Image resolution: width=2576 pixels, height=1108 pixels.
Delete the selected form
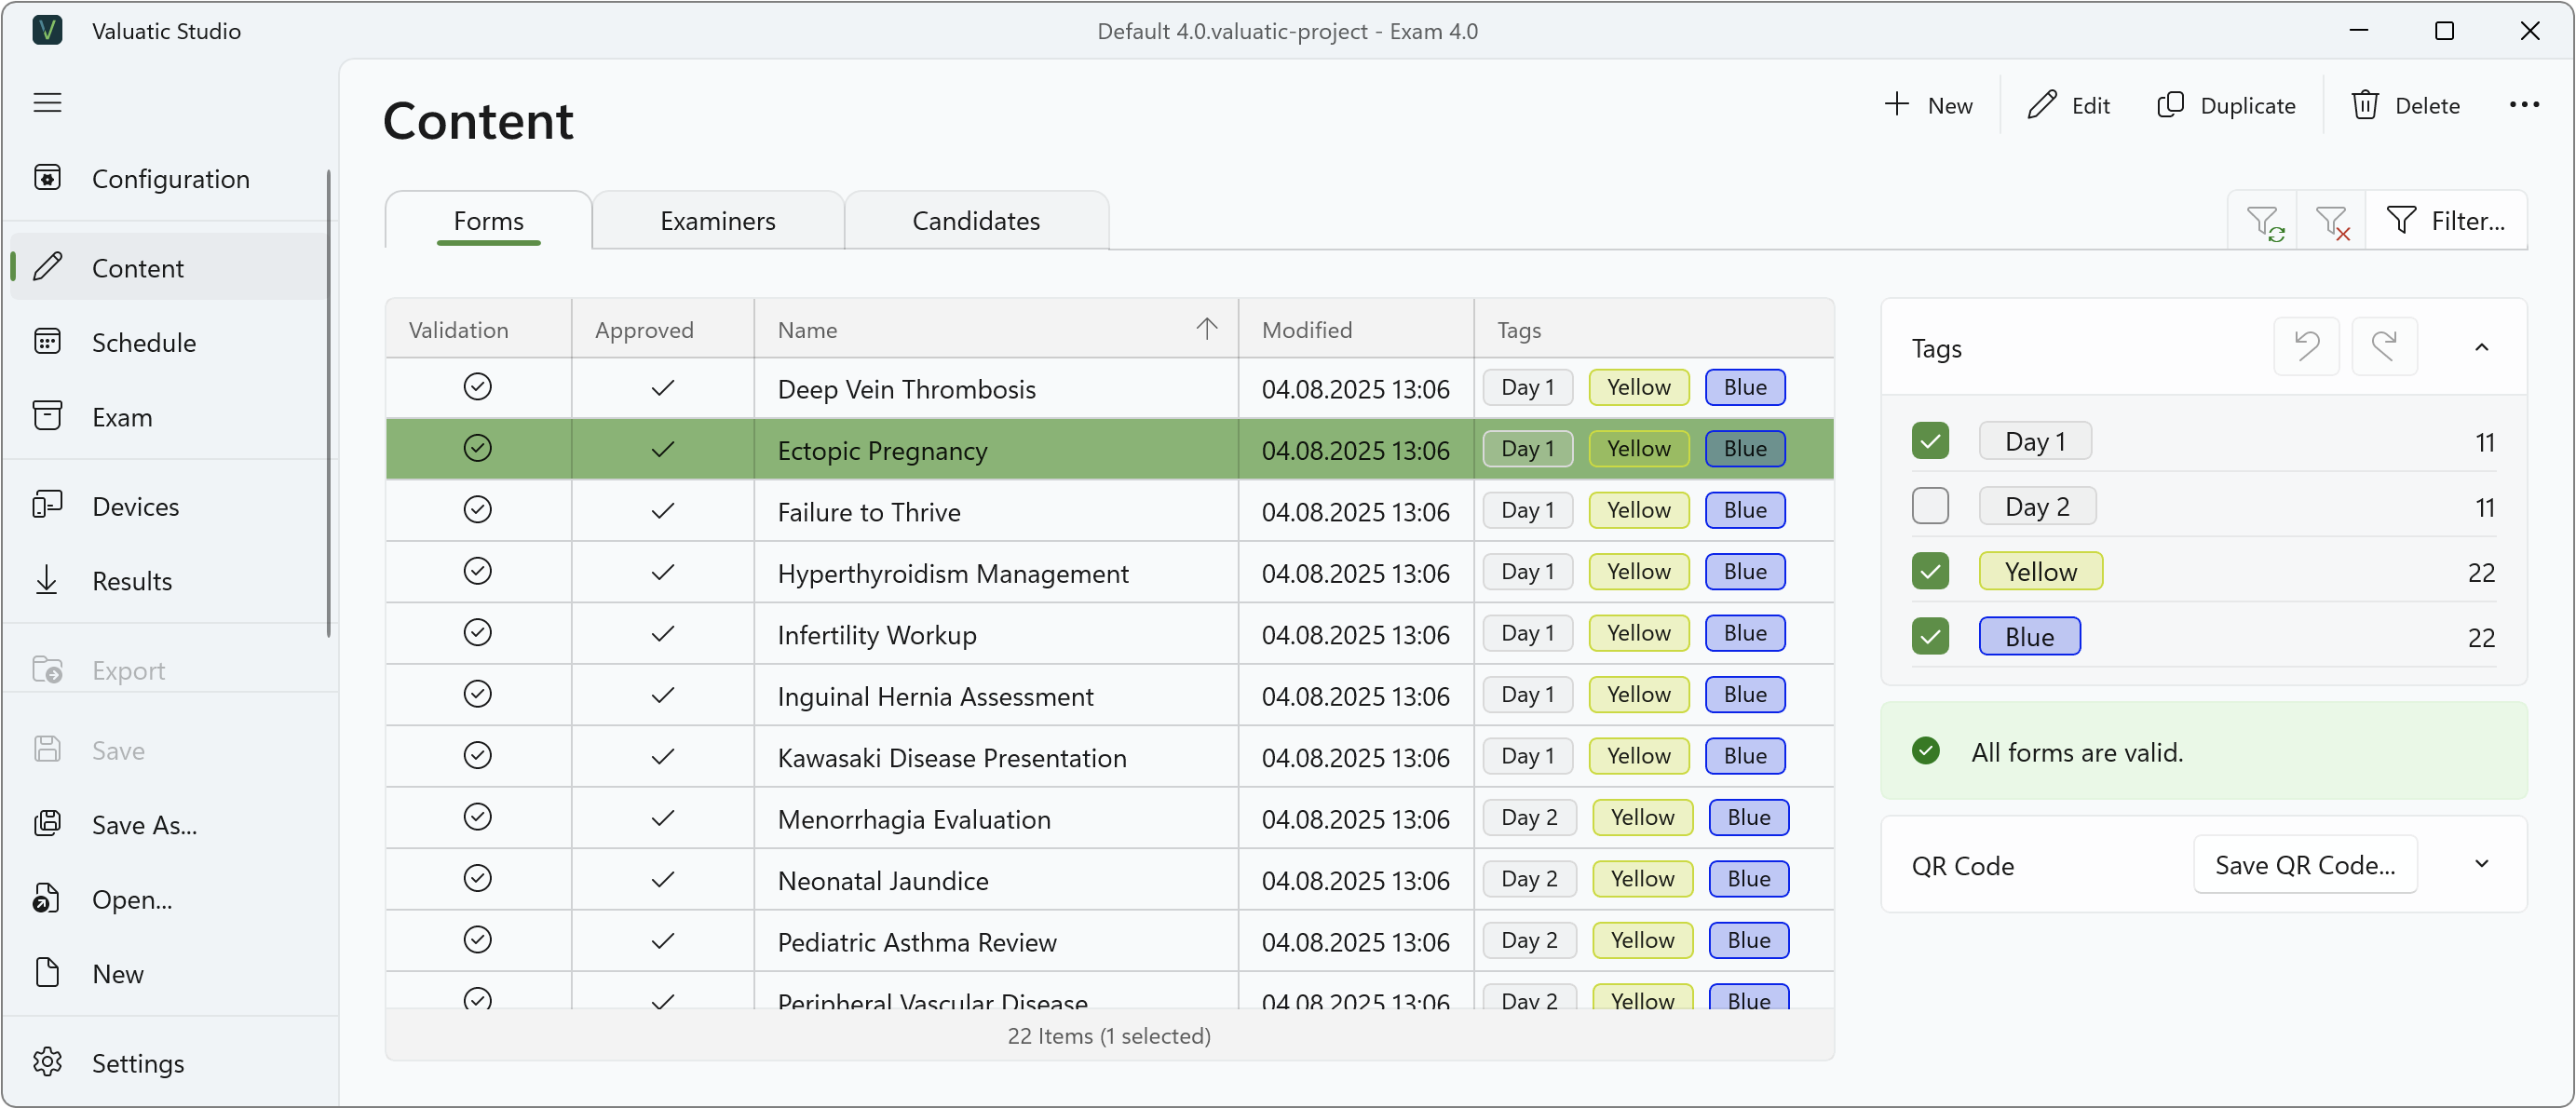2405,105
